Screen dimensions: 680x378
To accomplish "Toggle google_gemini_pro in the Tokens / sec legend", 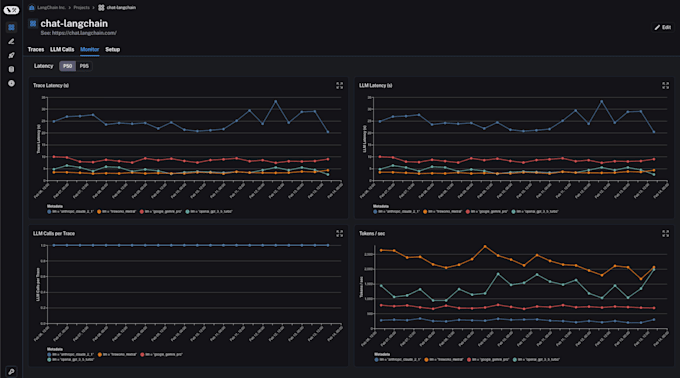I will click(x=488, y=360).
